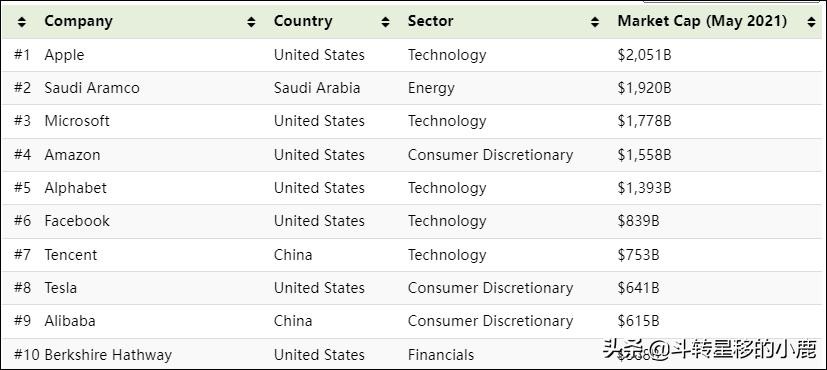Click sort arrows beside Company header
The width and height of the screenshot is (827, 370).
[251, 22]
